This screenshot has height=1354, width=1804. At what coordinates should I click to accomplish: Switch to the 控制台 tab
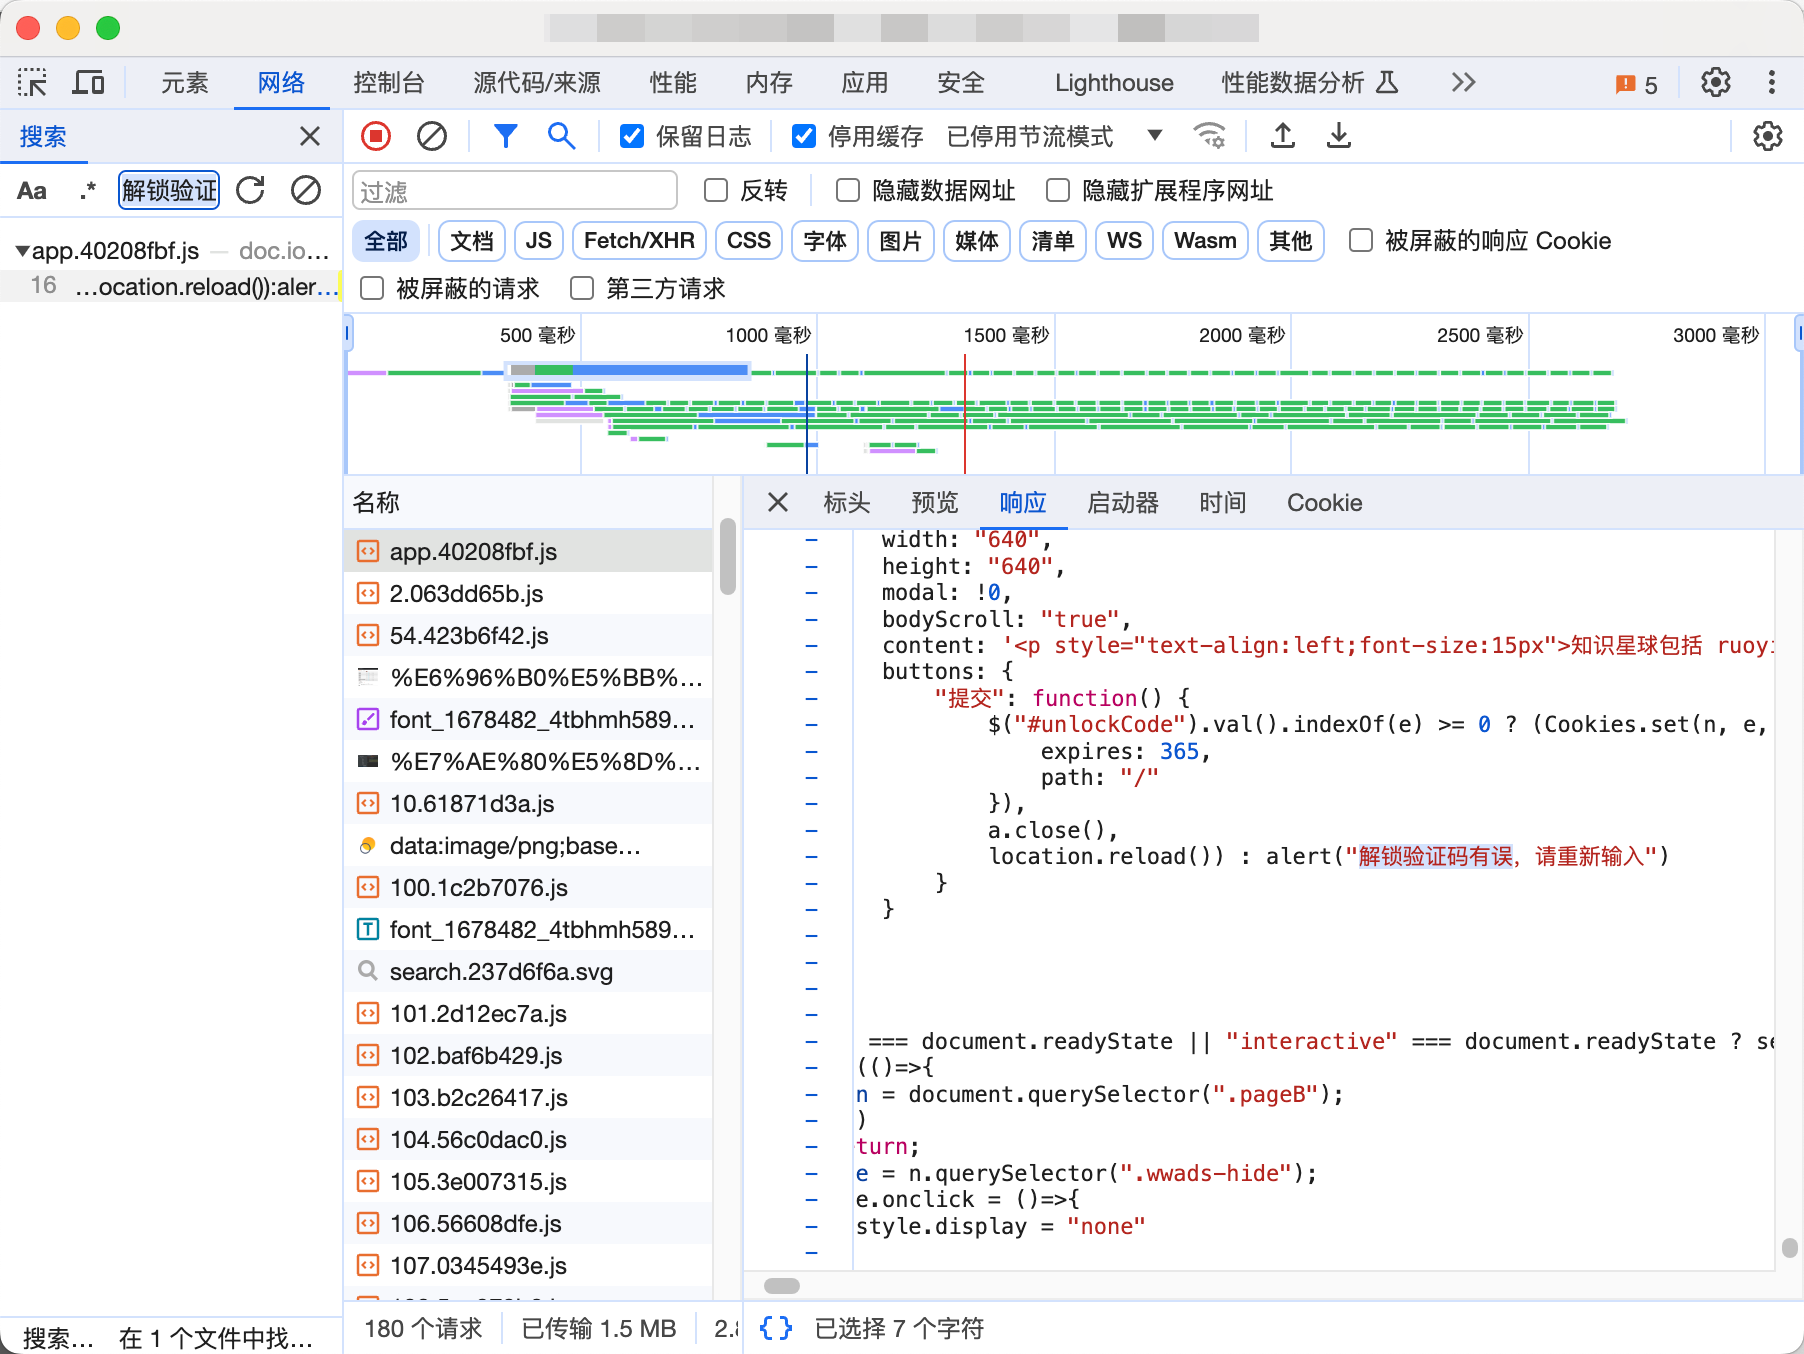[389, 83]
